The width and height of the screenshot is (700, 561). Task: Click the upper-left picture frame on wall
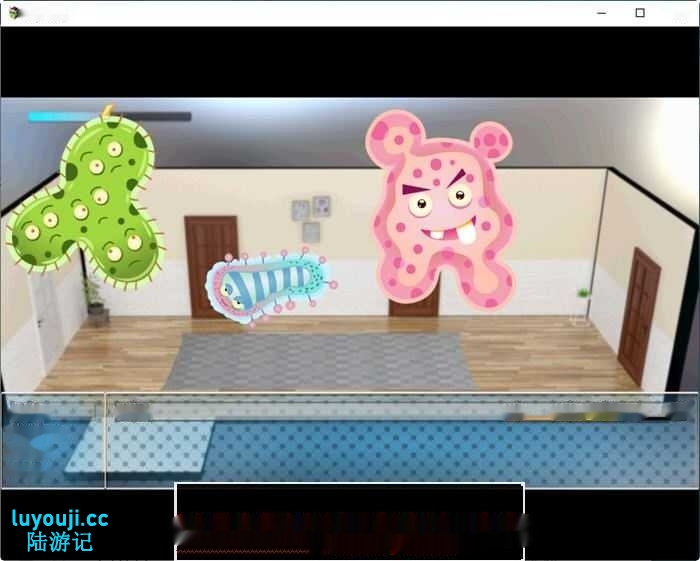(300, 210)
